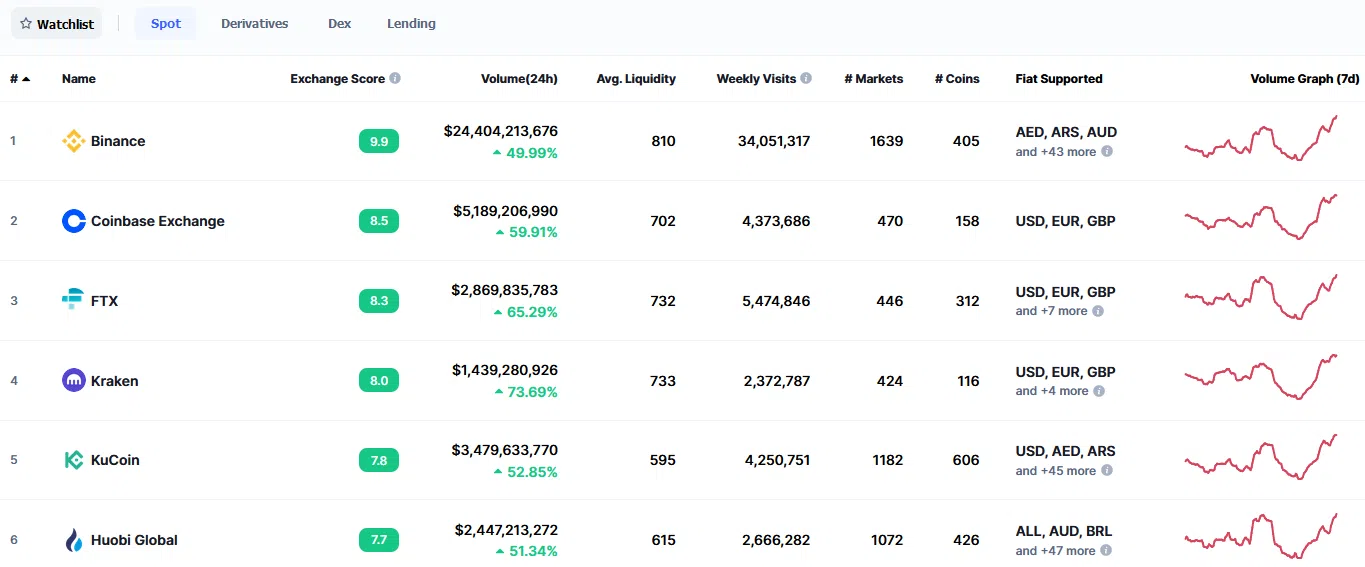Click the 8.5 score badge for Coinbase
The width and height of the screenshot is (1365, 567).
379,221
